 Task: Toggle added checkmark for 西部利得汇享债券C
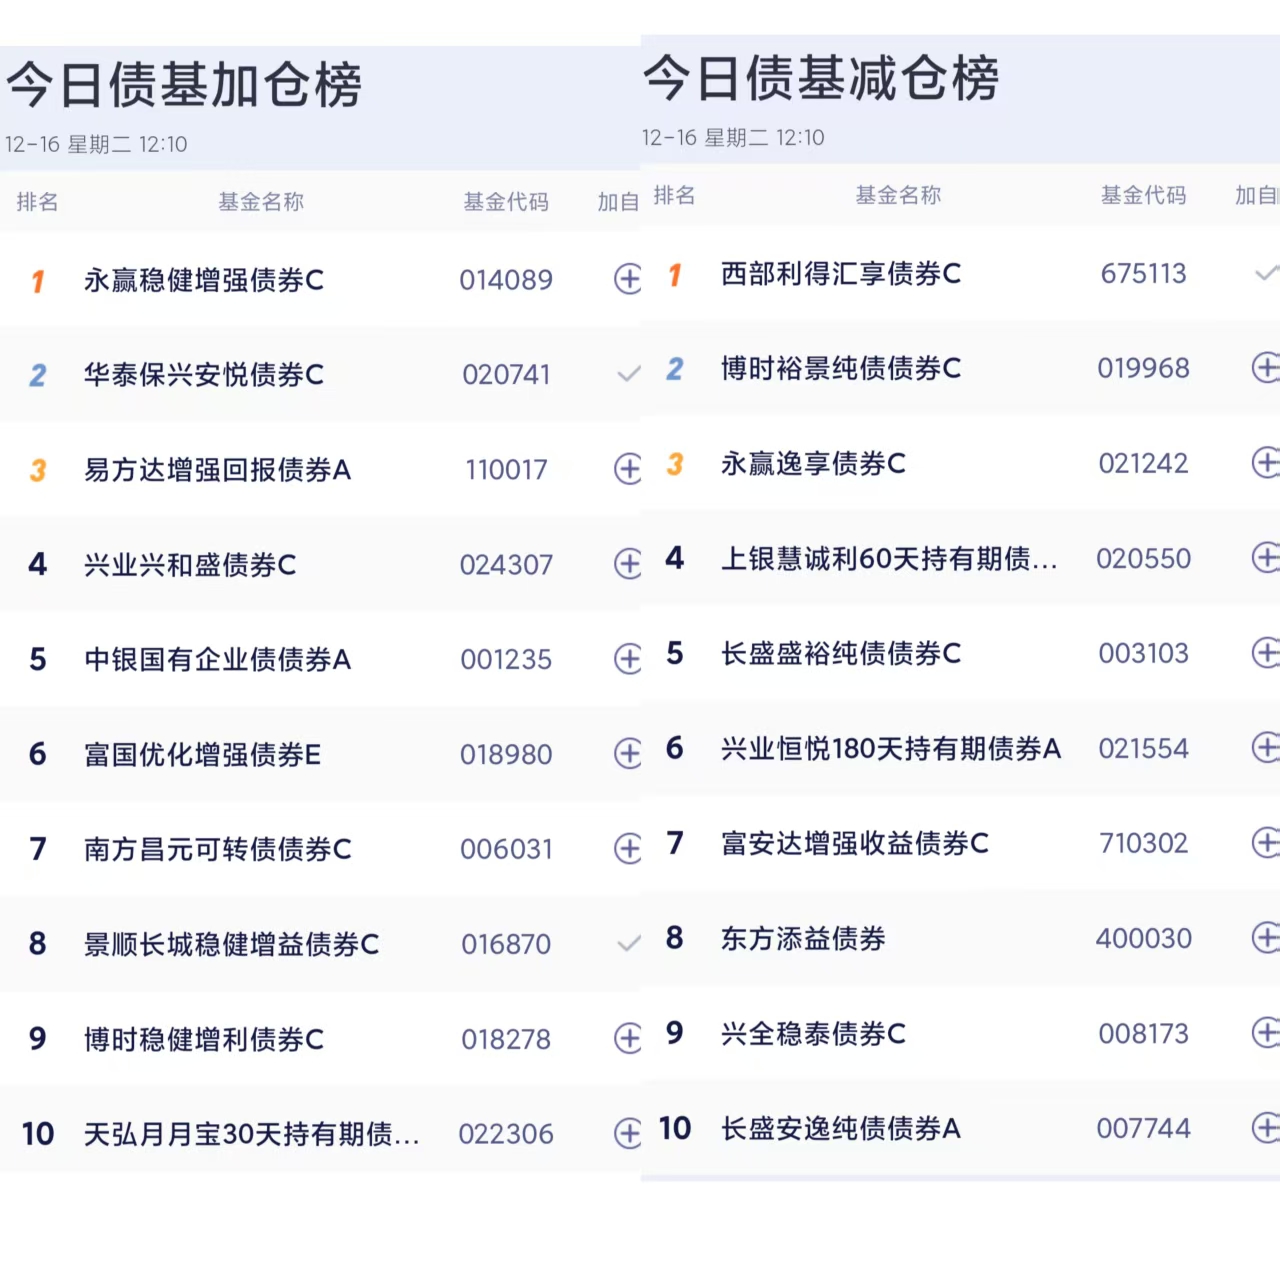[x=1266, y=273]
